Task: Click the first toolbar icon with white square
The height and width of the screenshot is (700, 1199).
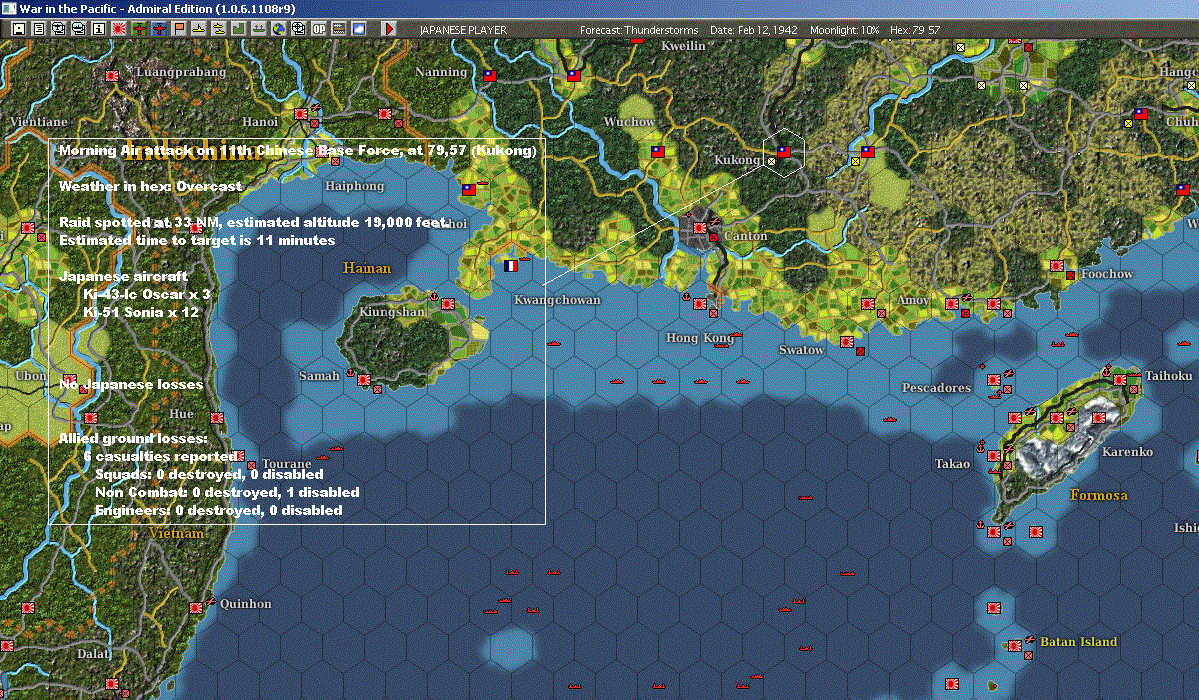Action: (19, 29)
